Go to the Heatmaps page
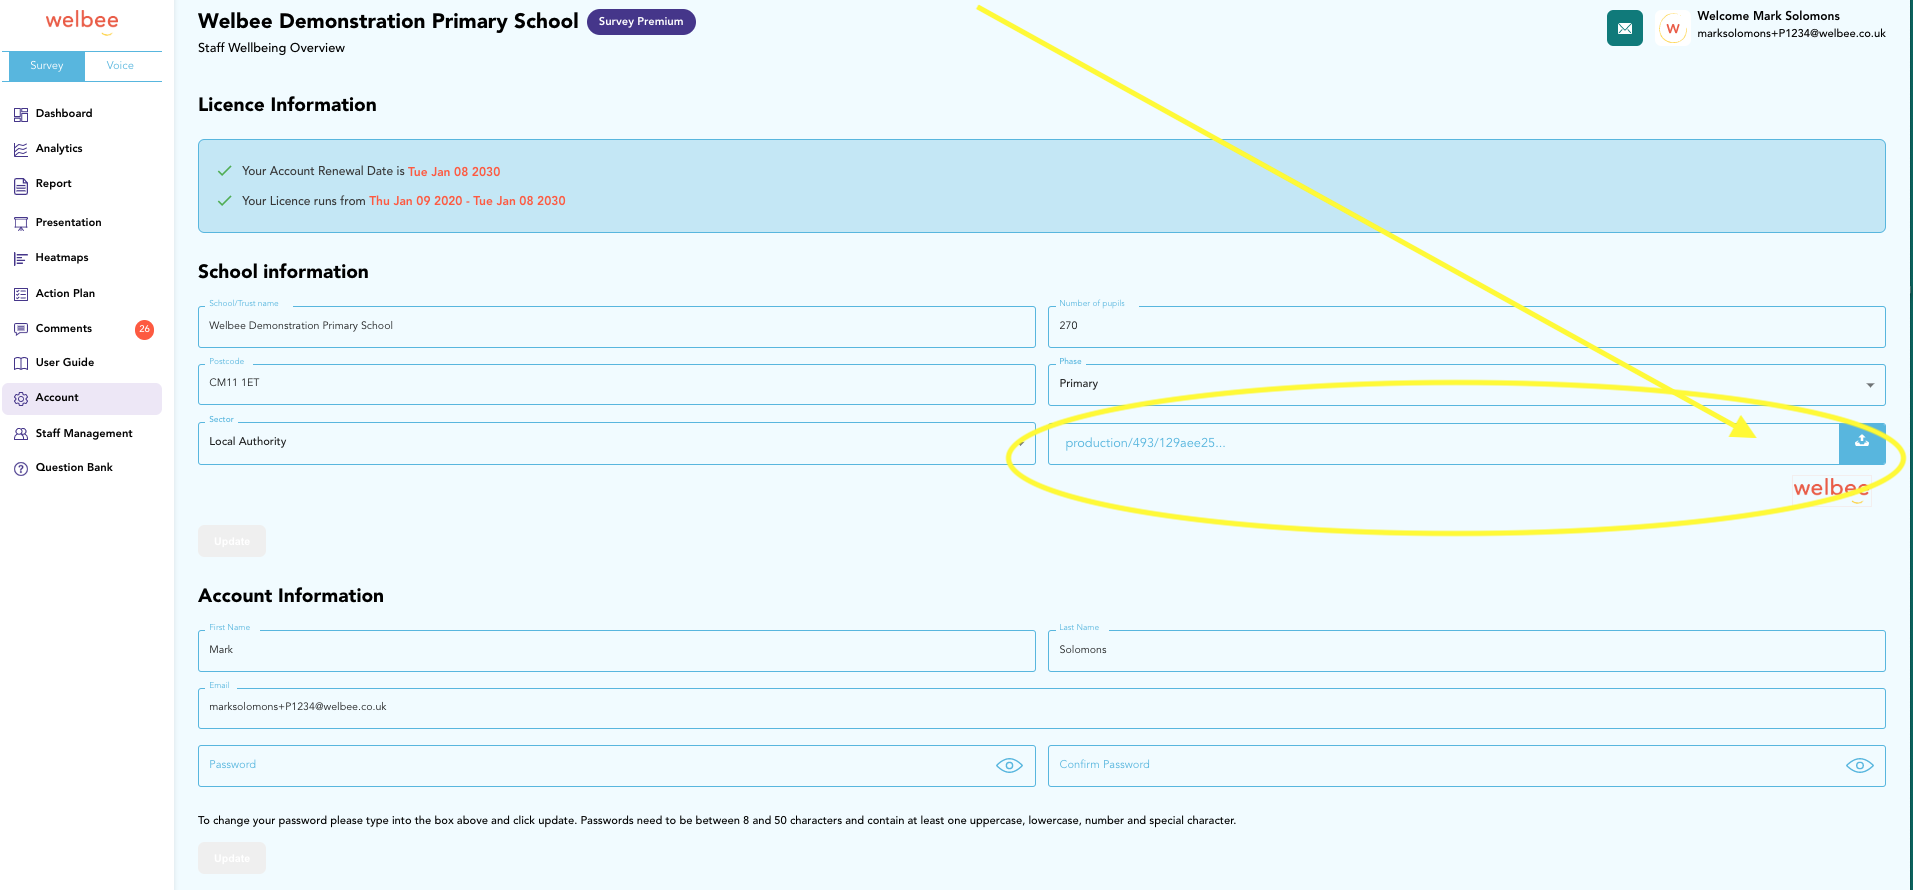 pyautogui.click(x=62, y=258)
